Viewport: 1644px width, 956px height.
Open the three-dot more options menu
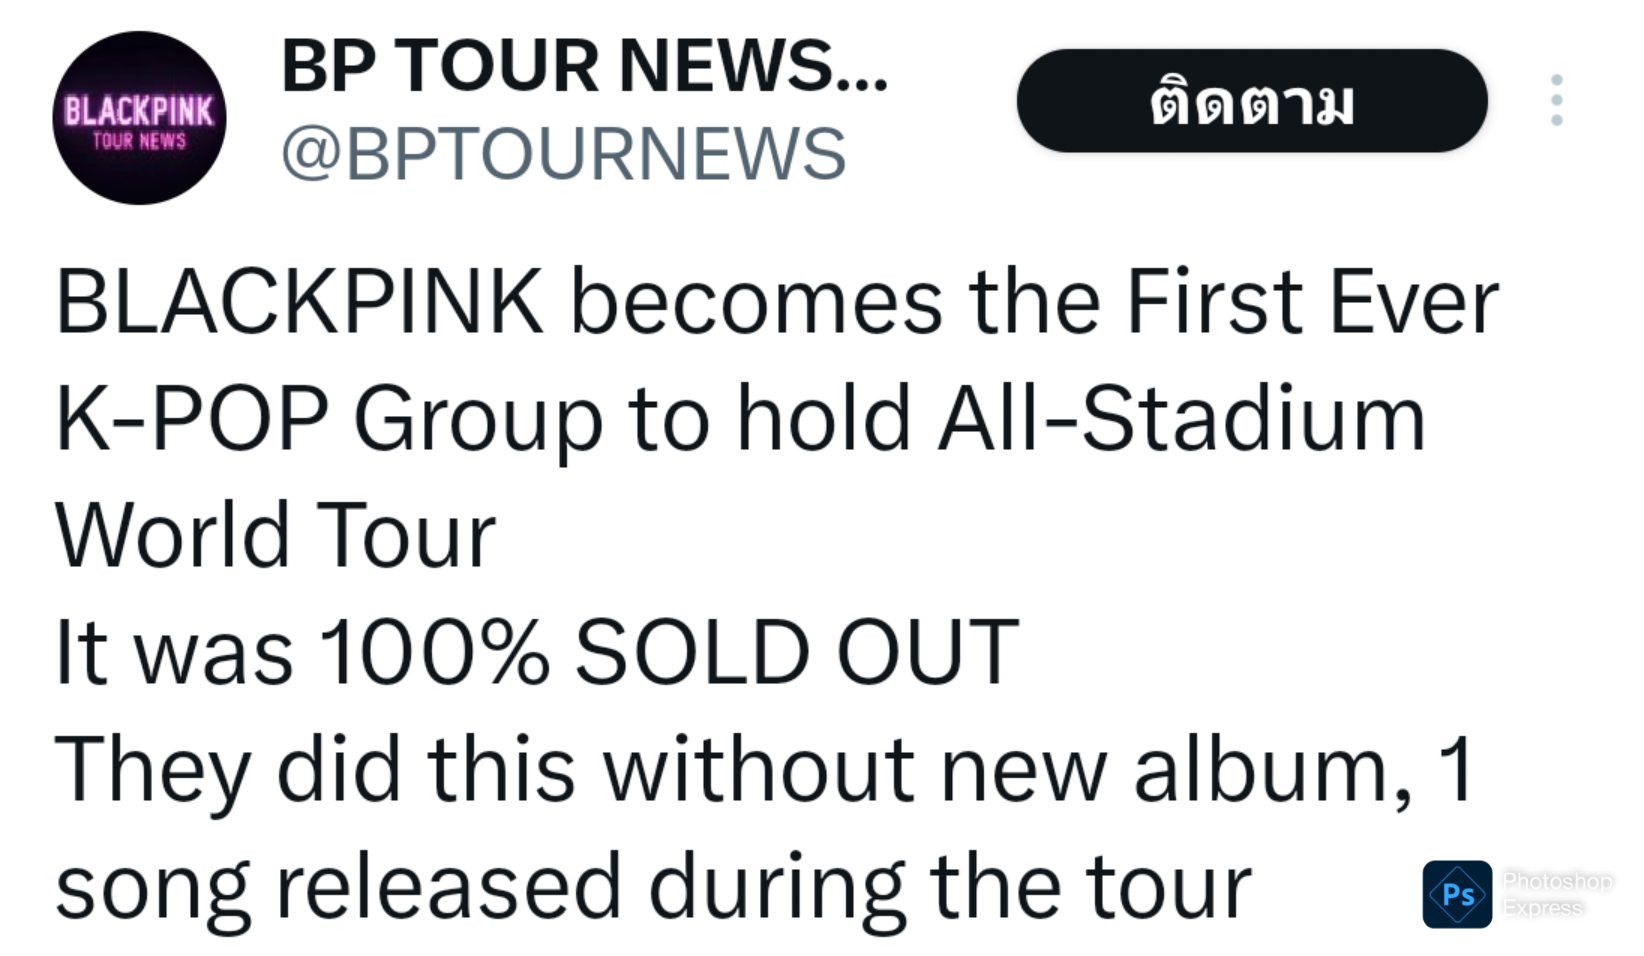1556,100
